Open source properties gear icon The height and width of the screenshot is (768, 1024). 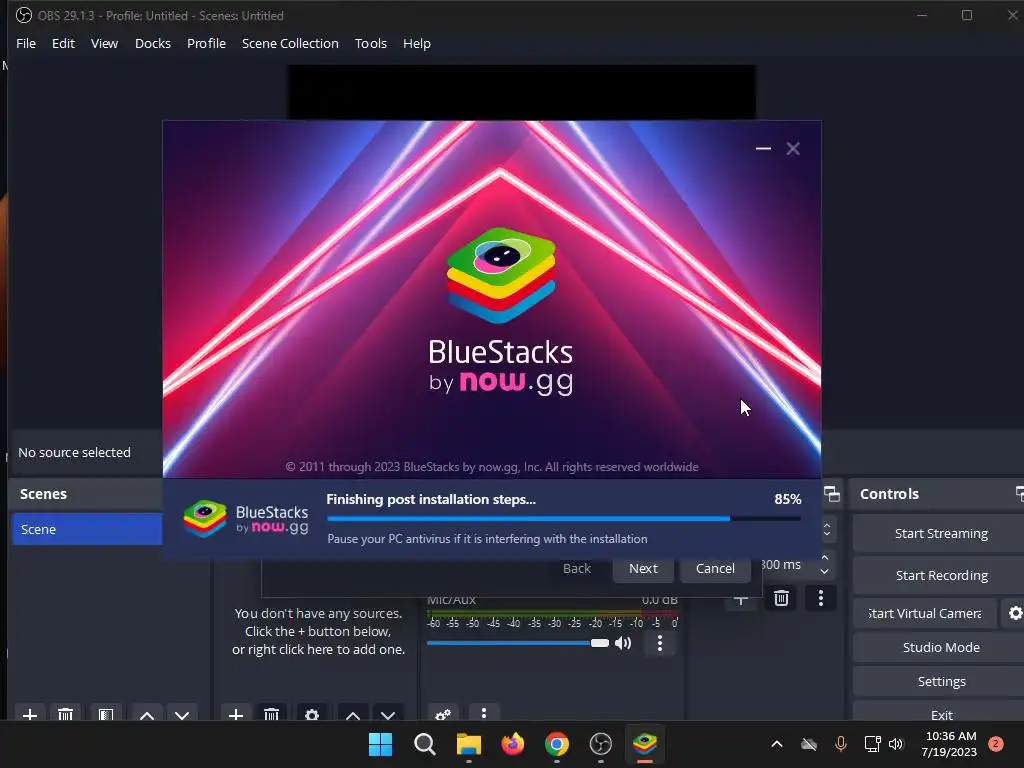pos(312,714)
